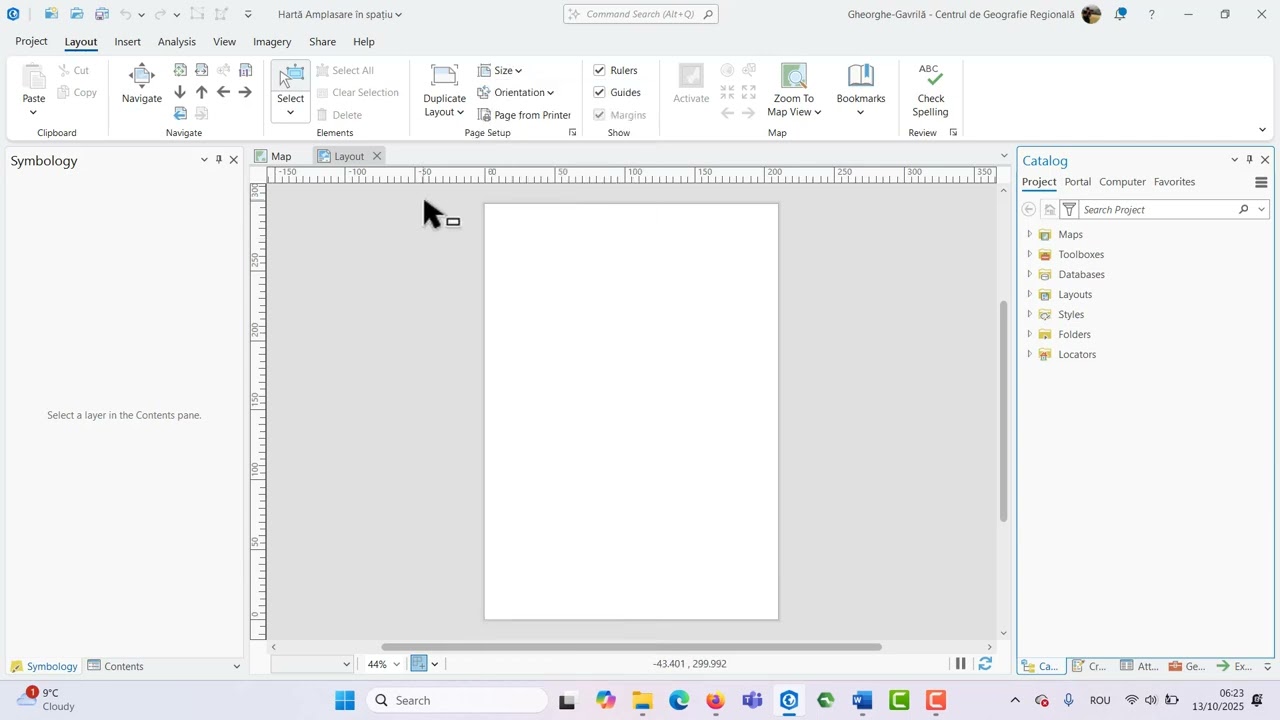Open the Project menu tab
Image resolution: width=1280 pixels, height=720 pixels.
pyautogui.click(x=31, y=42)
